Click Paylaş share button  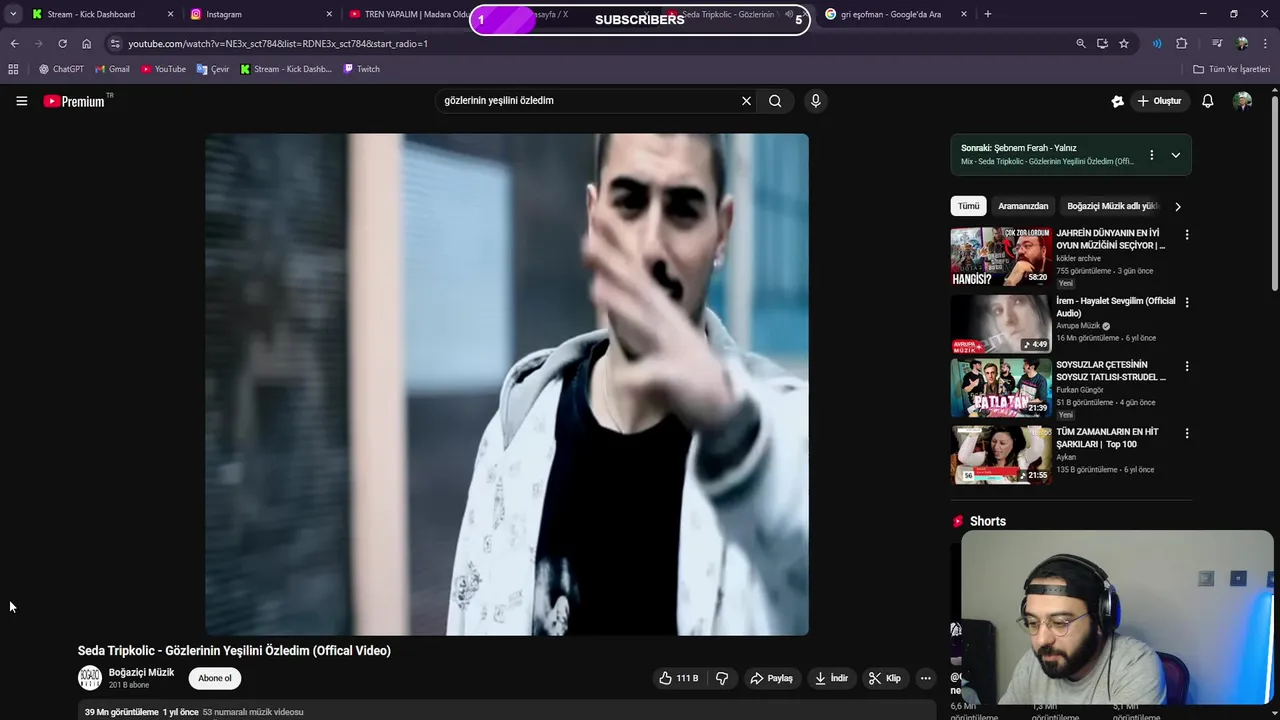click(x=771, y=678)
